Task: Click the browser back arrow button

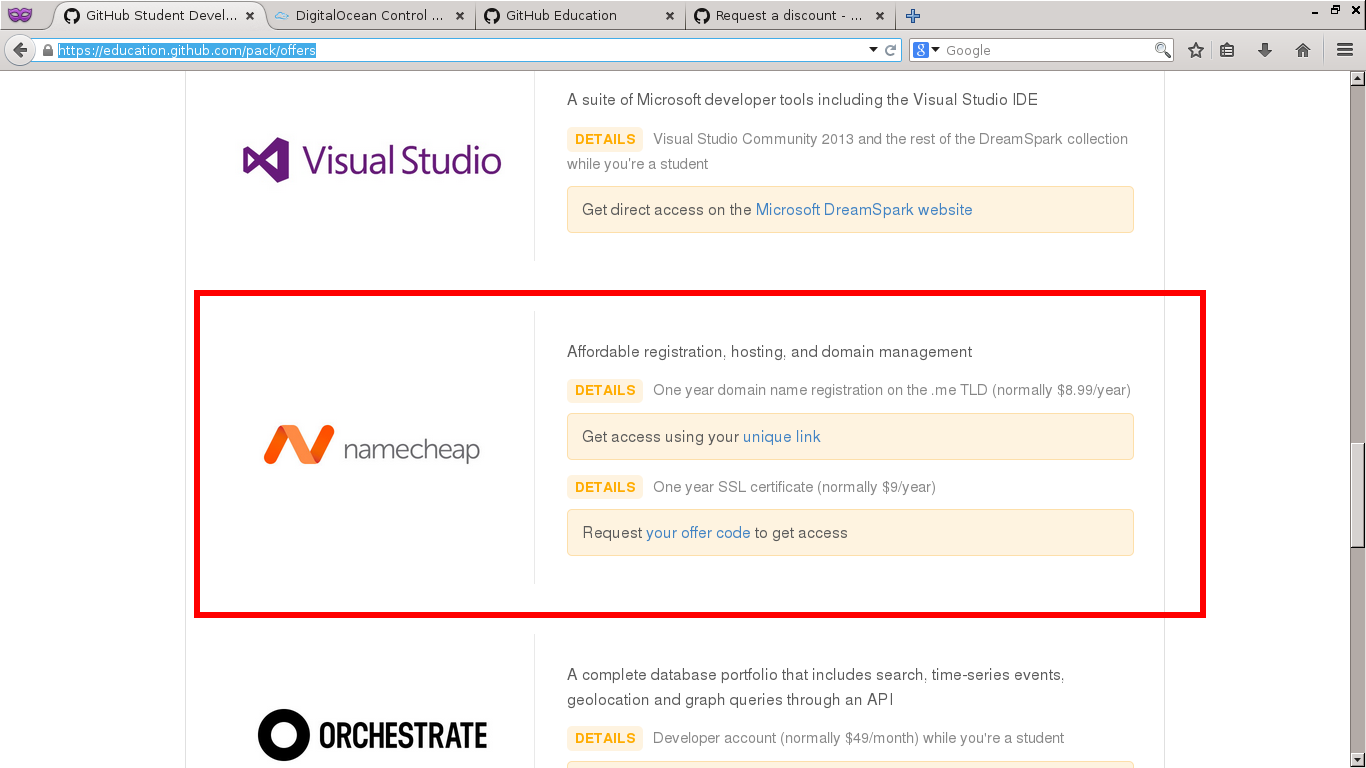Action: point(20,50)
